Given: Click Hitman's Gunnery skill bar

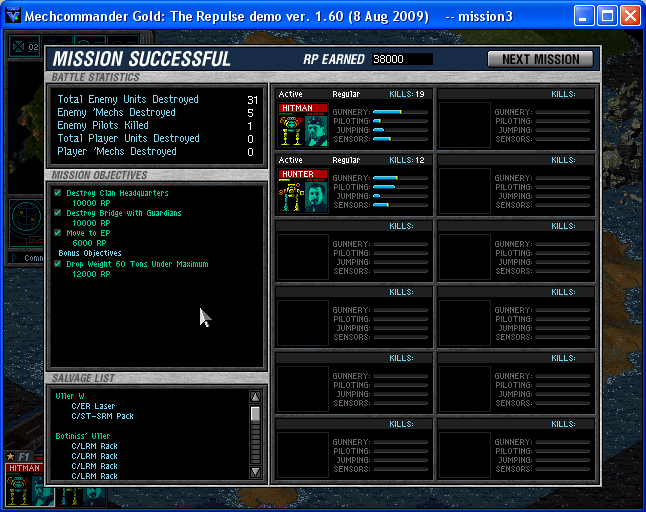Looking at the screenshot, I should (400, 112).
